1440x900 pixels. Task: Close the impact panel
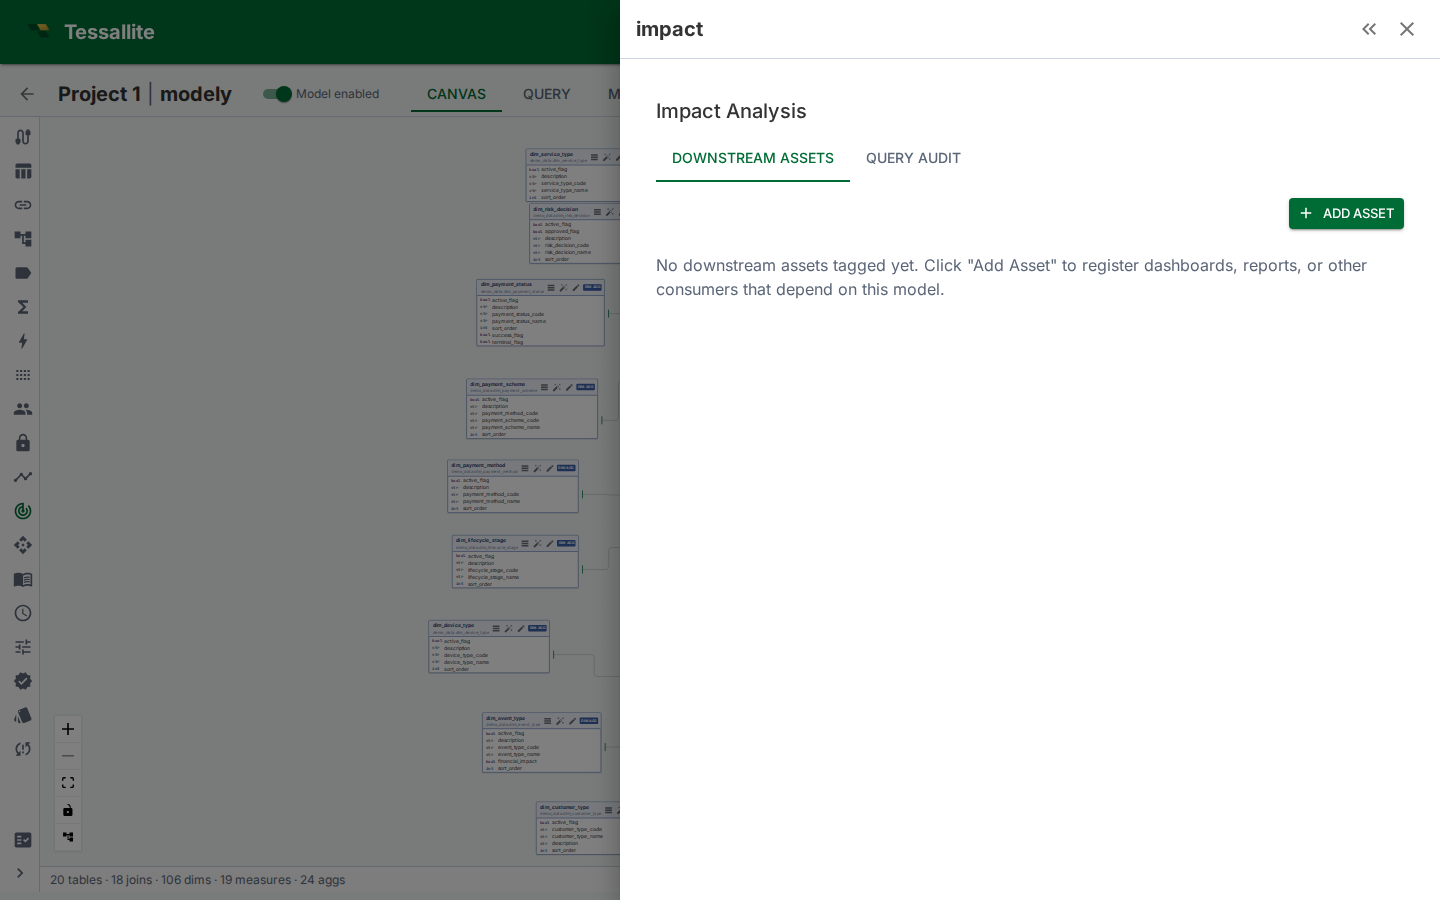click(1407, 29)
